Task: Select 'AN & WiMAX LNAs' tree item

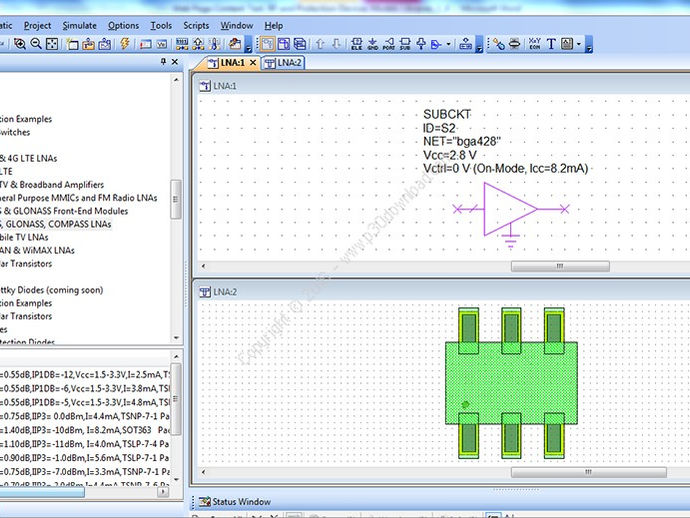Action: [37, 250]
